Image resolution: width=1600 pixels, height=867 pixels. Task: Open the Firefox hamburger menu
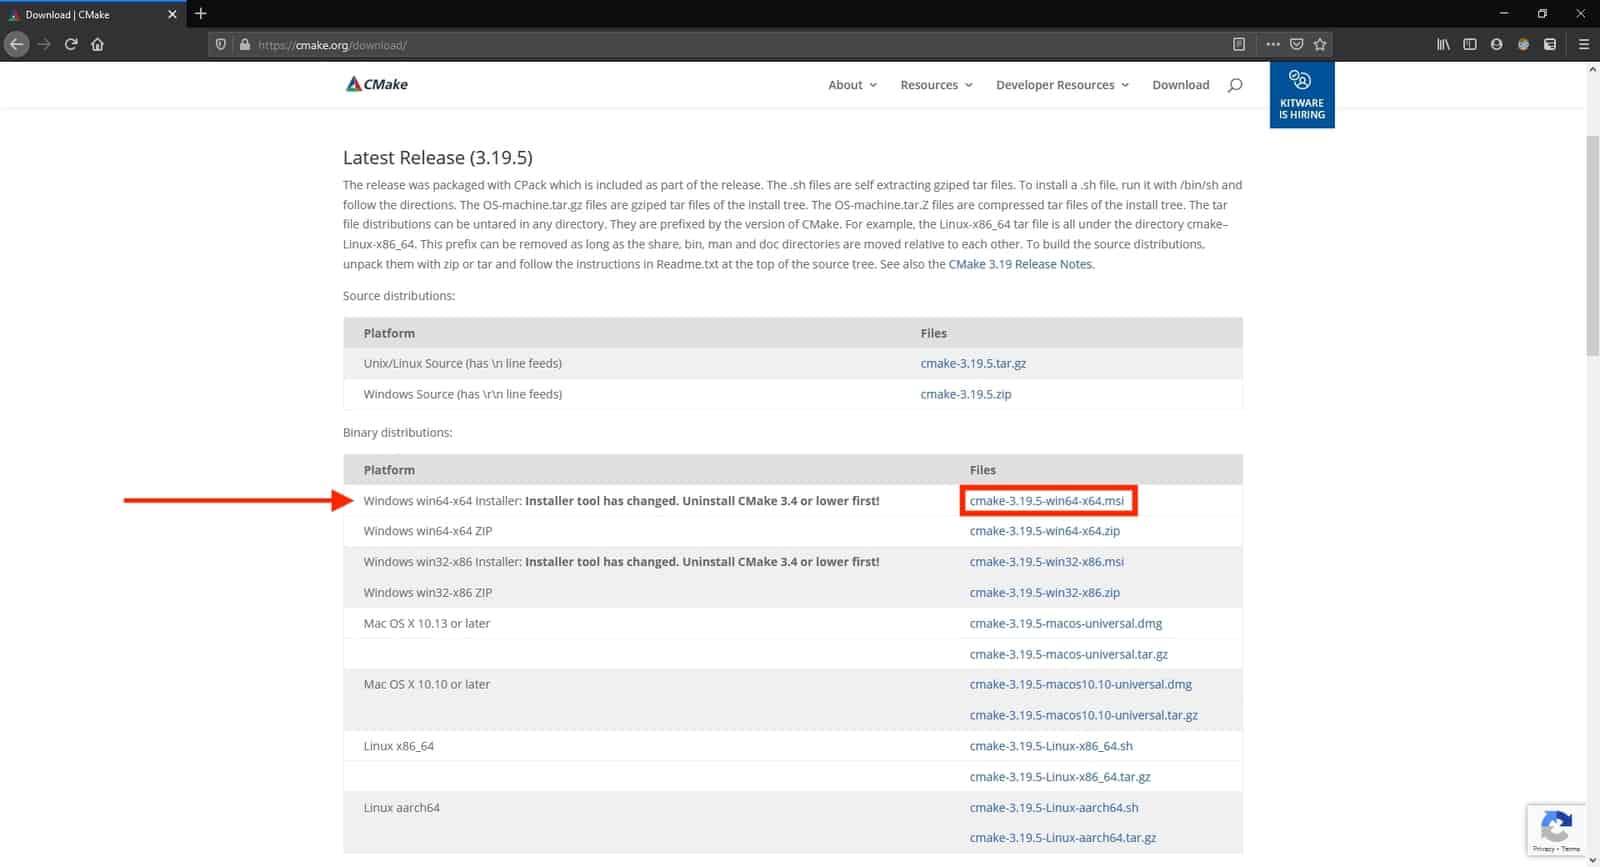[1583, 44]
